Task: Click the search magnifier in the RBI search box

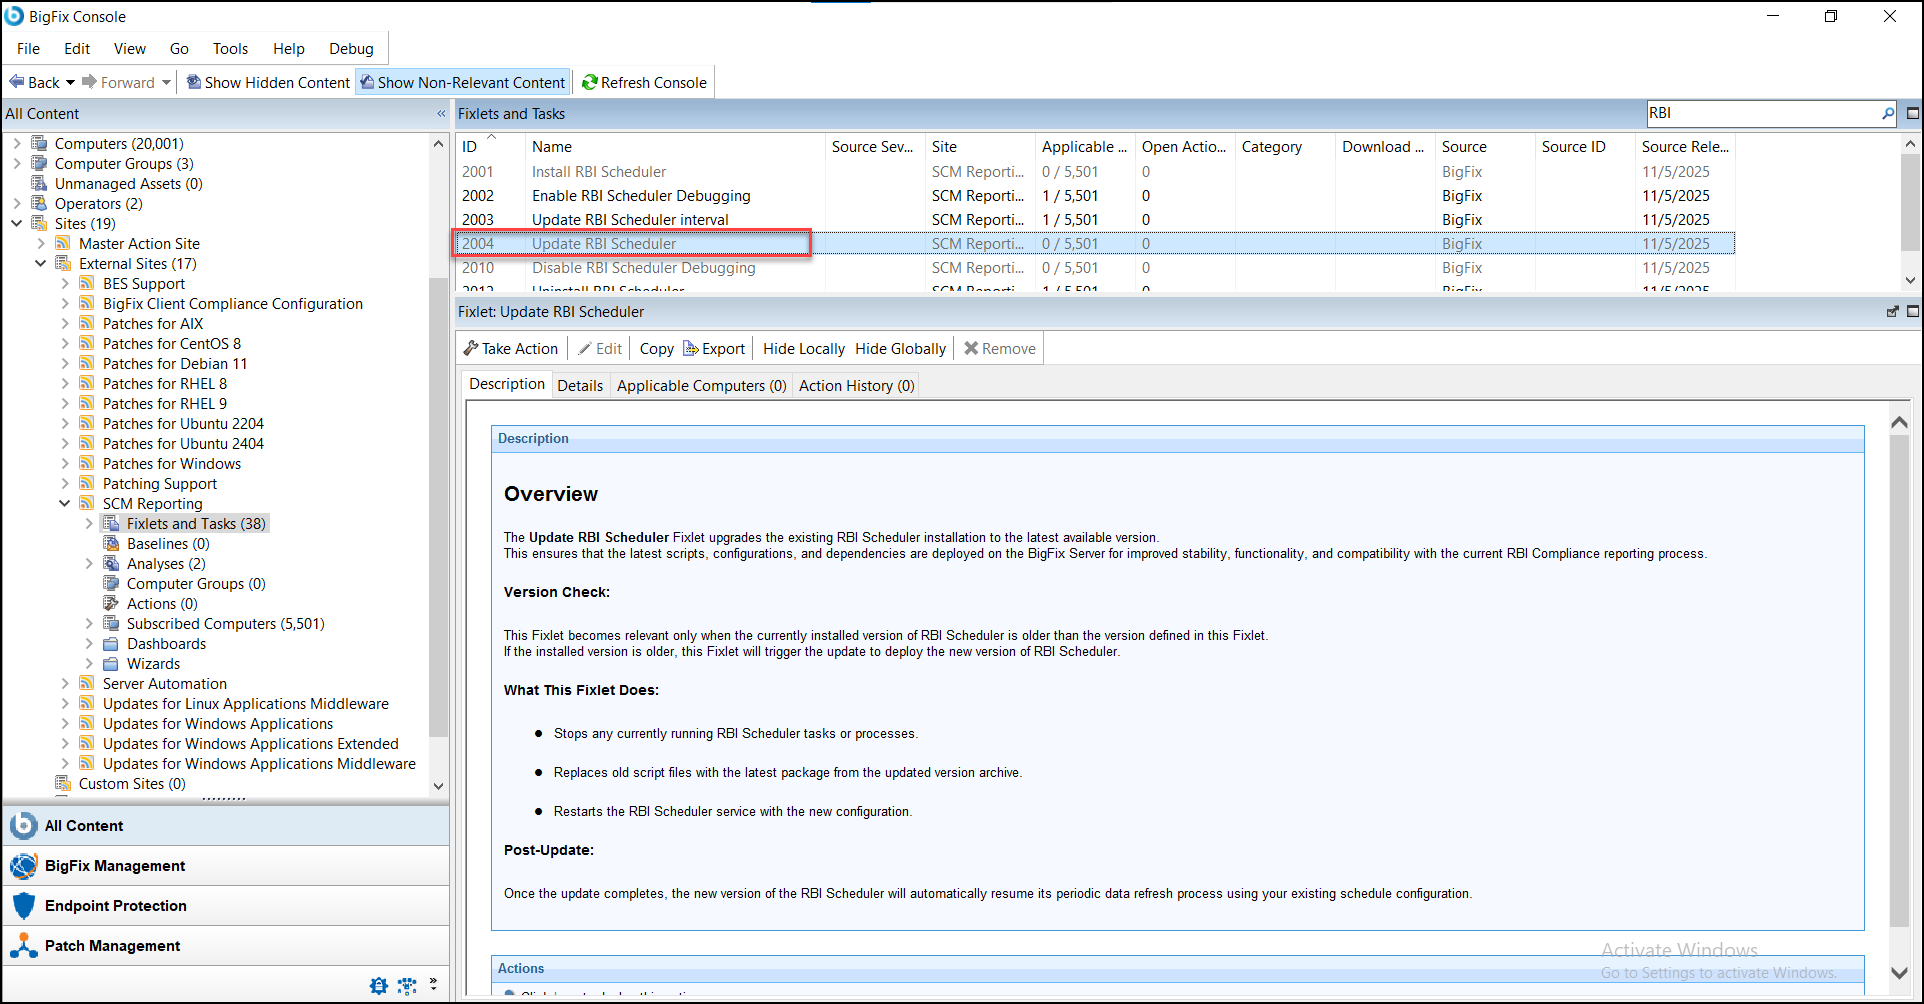Action: [1887, 113]
